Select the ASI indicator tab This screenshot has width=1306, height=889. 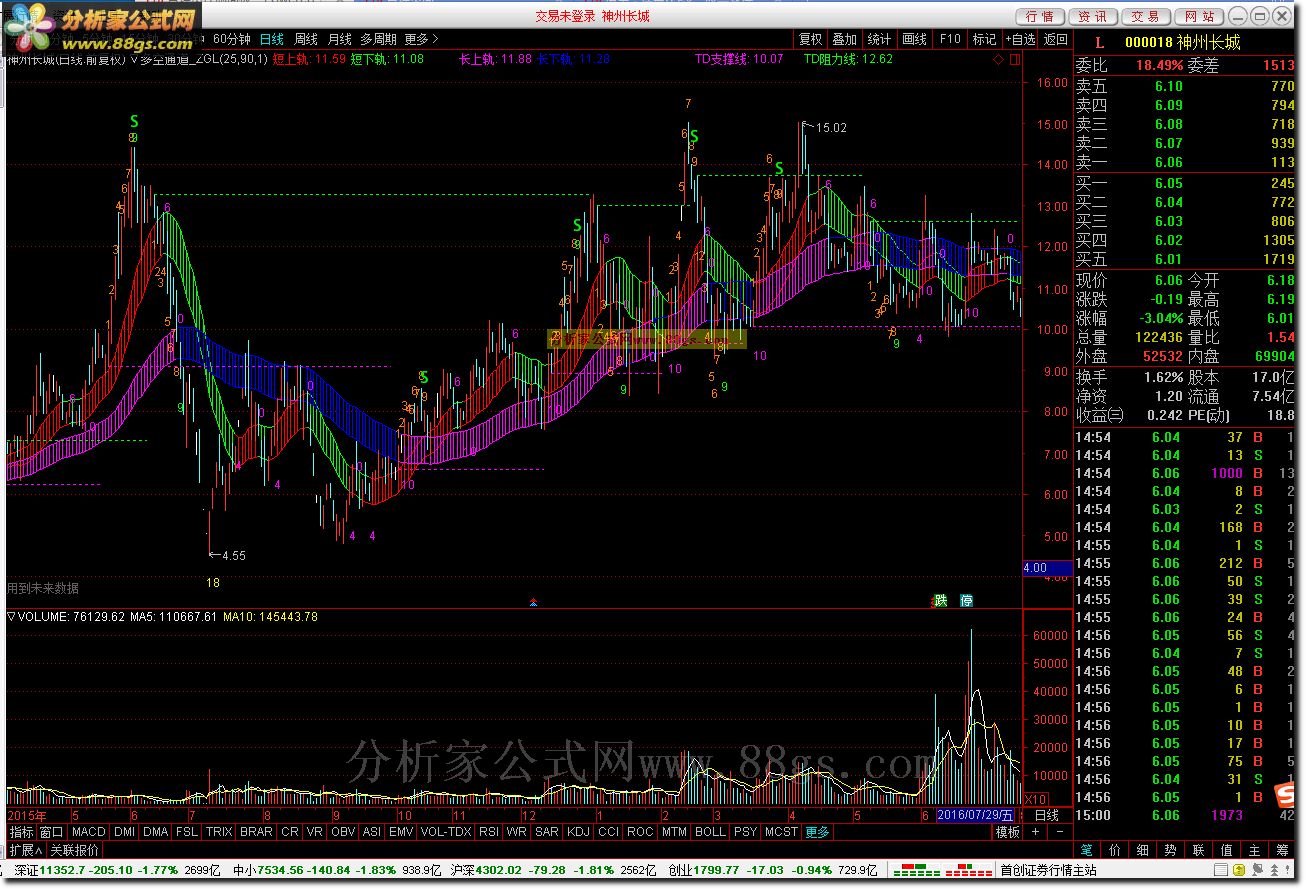point(372,832)
